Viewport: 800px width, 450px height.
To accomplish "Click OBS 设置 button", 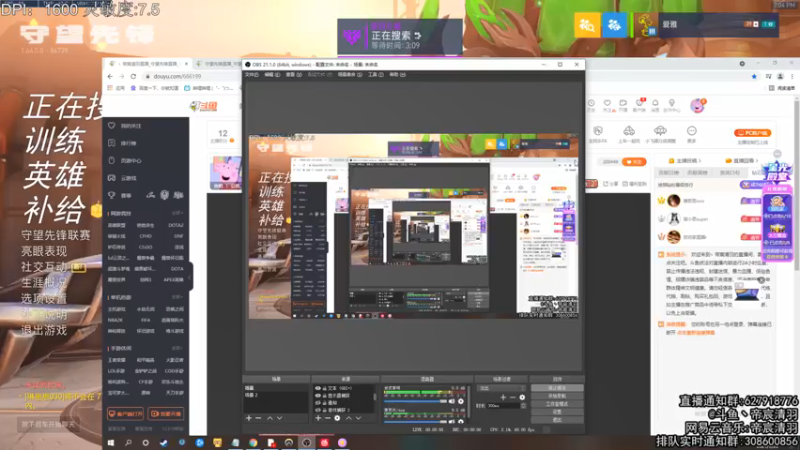I will [x=557, y=412].
